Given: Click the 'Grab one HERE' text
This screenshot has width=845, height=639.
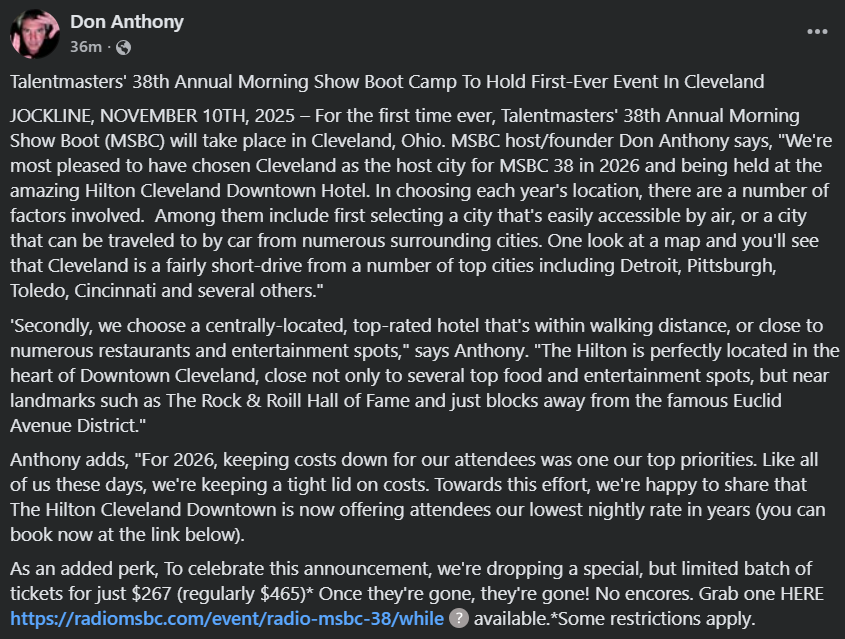Looking at the screenshot, I should click(x=762, y=593).
